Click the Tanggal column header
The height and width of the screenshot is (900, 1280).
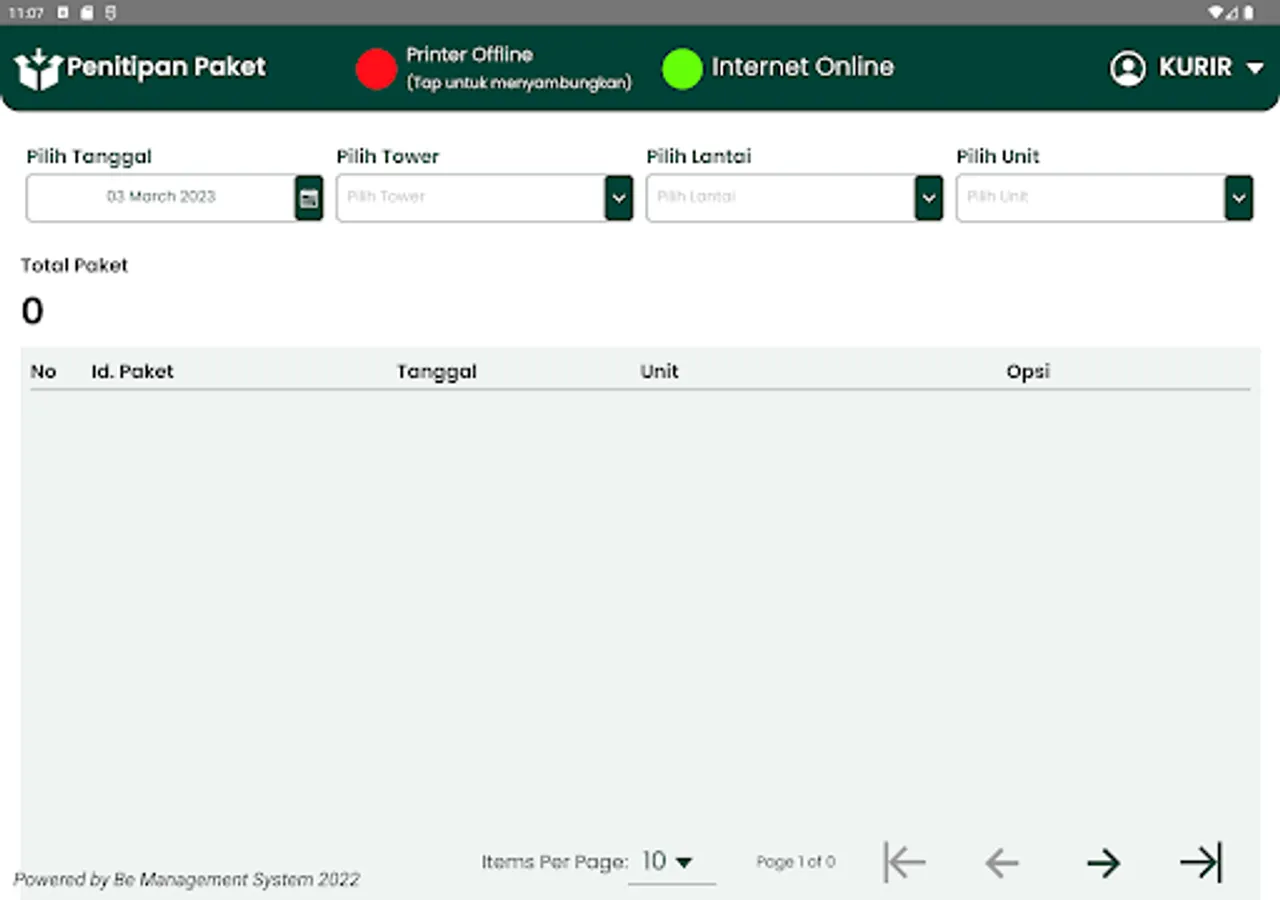click(436, 371)
